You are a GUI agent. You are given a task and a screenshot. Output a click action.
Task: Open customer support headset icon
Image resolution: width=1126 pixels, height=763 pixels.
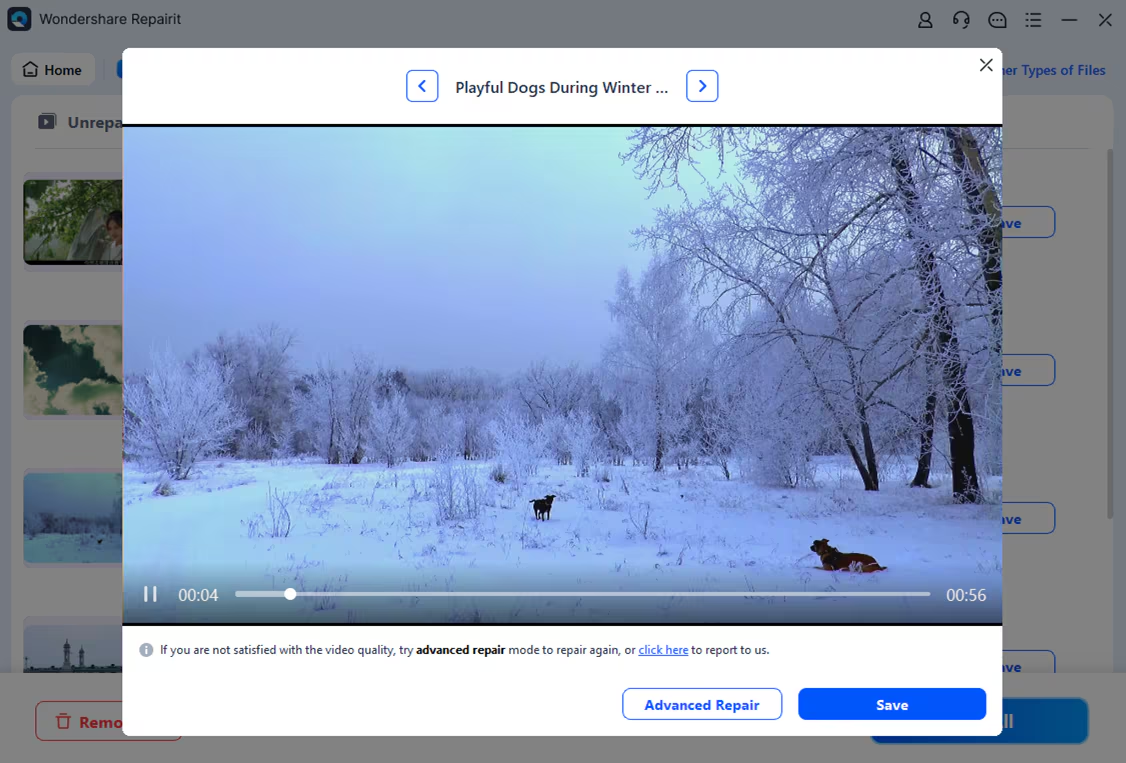click(x=961, y=20)
